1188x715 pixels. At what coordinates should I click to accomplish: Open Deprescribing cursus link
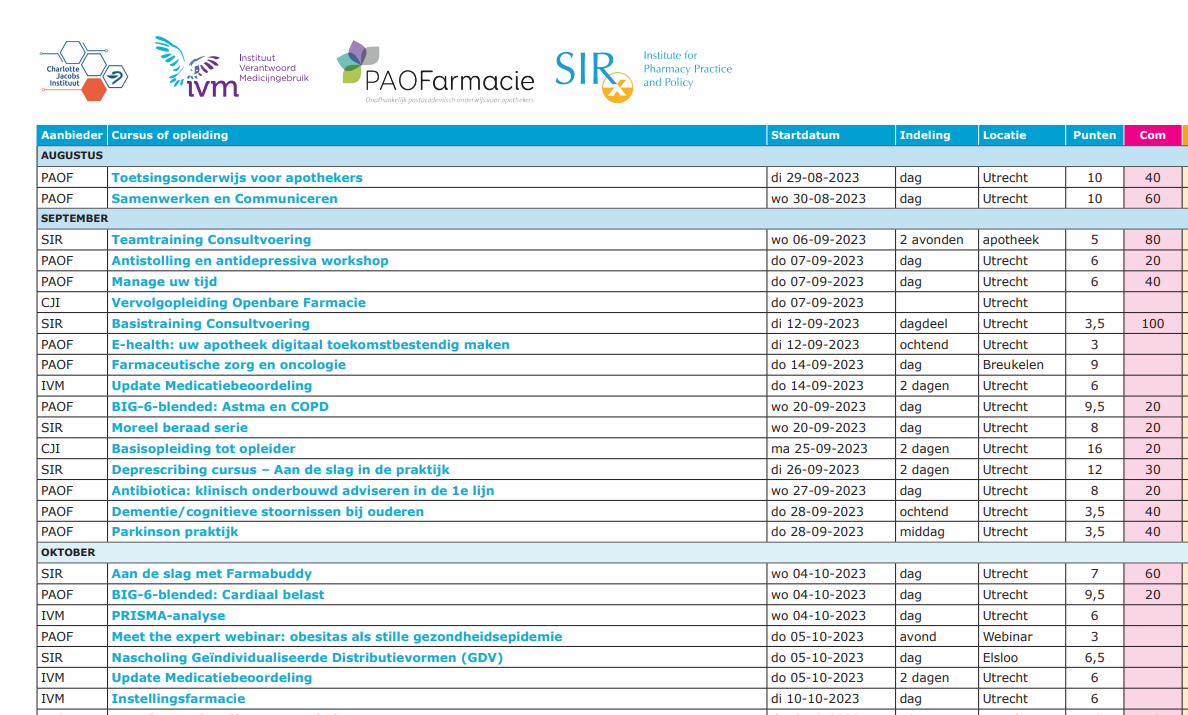pos(280,470)
